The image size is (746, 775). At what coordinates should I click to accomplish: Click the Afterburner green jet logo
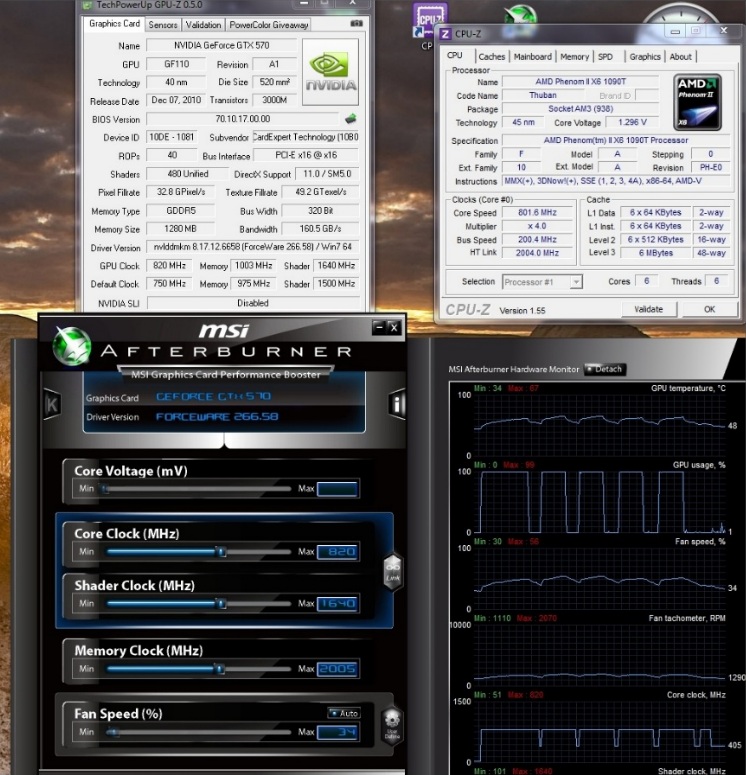point(72,345)
